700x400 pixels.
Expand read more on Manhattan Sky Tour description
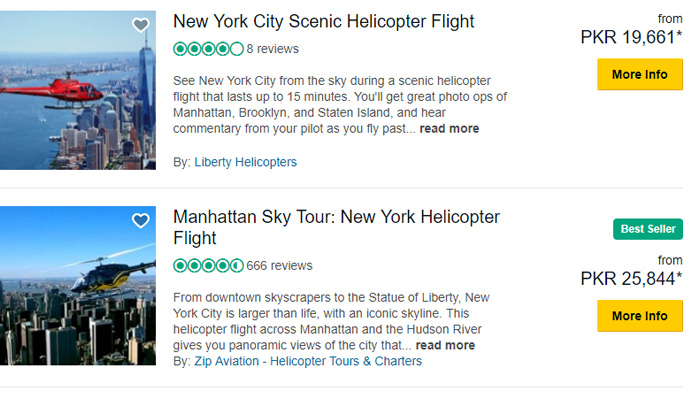445,345
